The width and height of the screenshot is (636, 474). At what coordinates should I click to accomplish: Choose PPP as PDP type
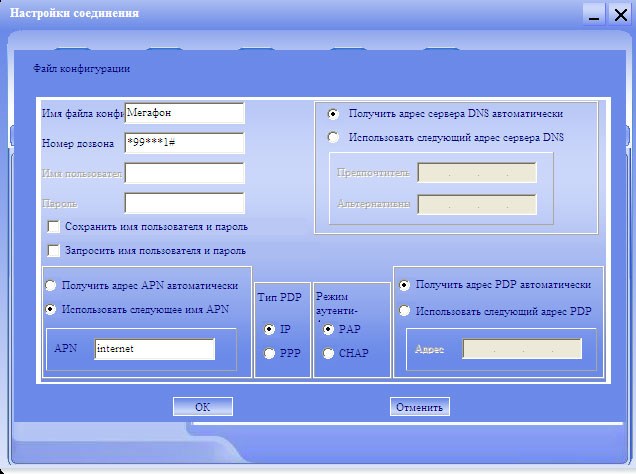(x=269, y=353)
